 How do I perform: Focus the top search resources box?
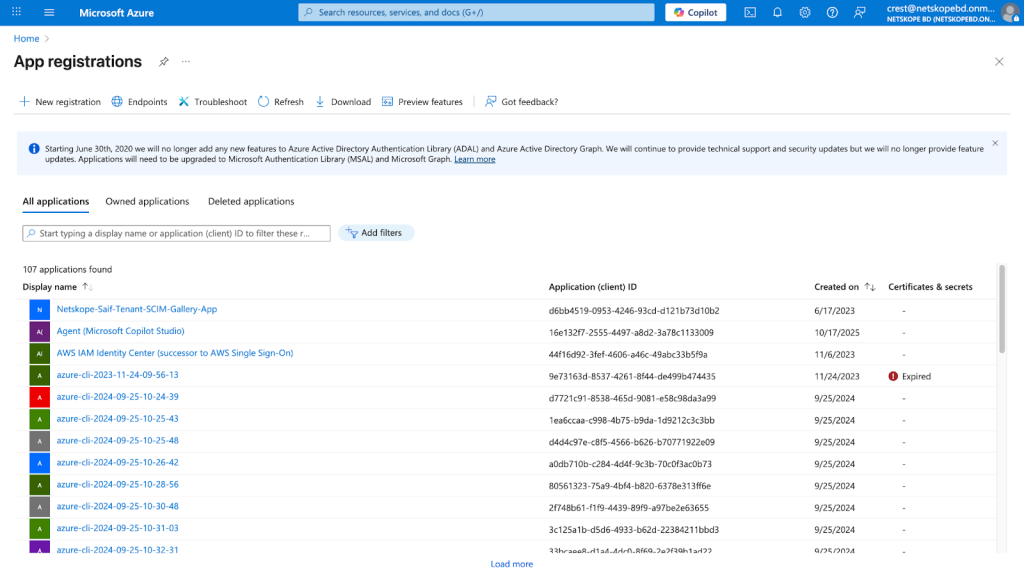coord(476,12)
